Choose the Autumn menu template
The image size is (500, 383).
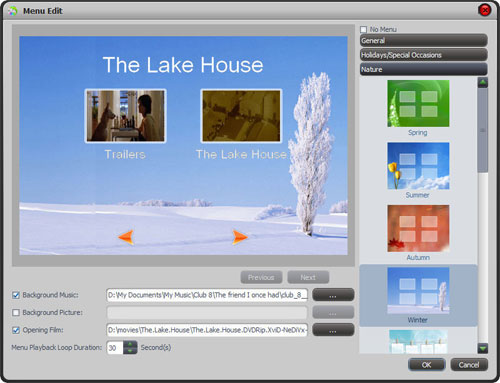pos(418,228)
